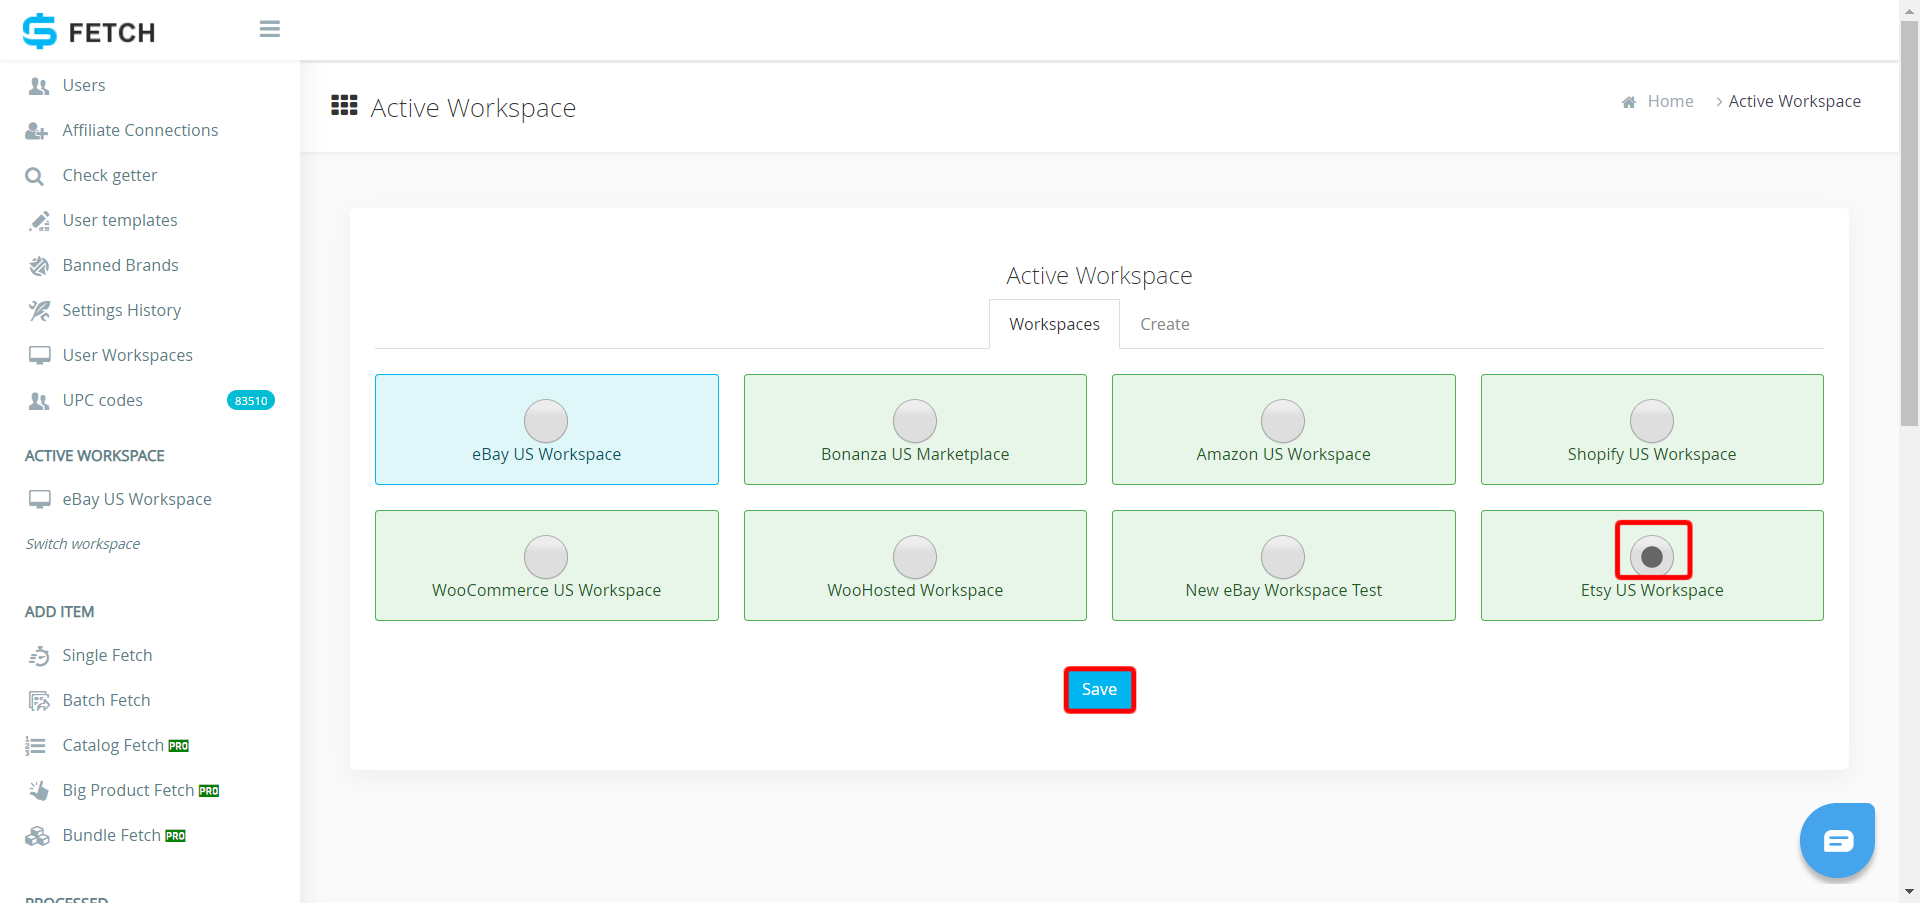Click the Affiliate Connections icon
The width and height of the screenshot is (1920, 903).
(37, 131)
